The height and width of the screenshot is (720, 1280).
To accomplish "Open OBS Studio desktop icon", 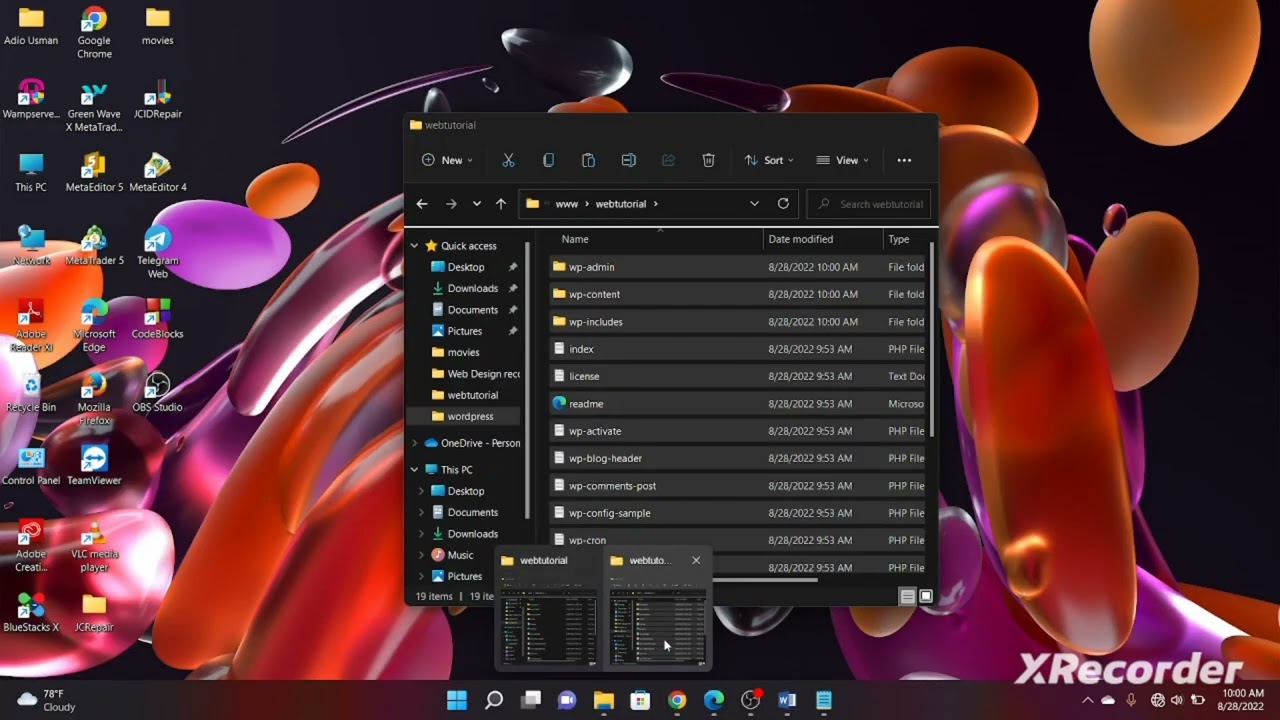I will point(157,392).
